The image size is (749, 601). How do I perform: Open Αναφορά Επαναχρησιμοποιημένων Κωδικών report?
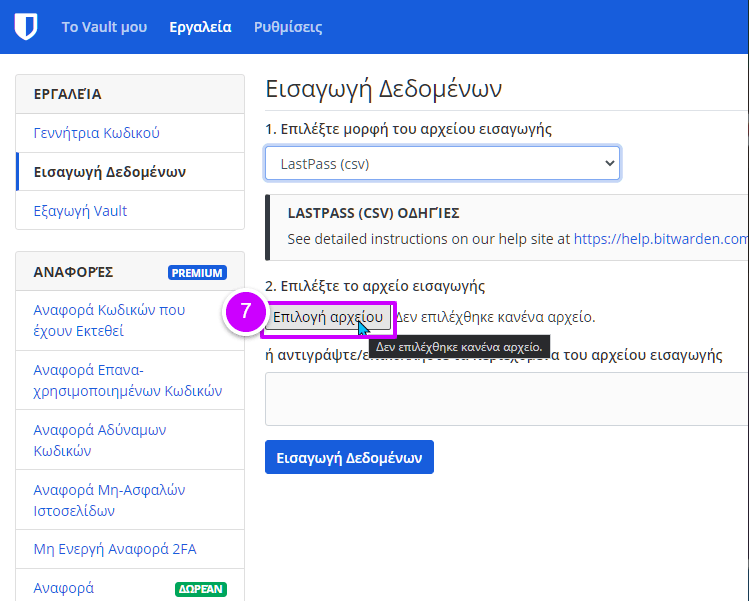(130, 380)
